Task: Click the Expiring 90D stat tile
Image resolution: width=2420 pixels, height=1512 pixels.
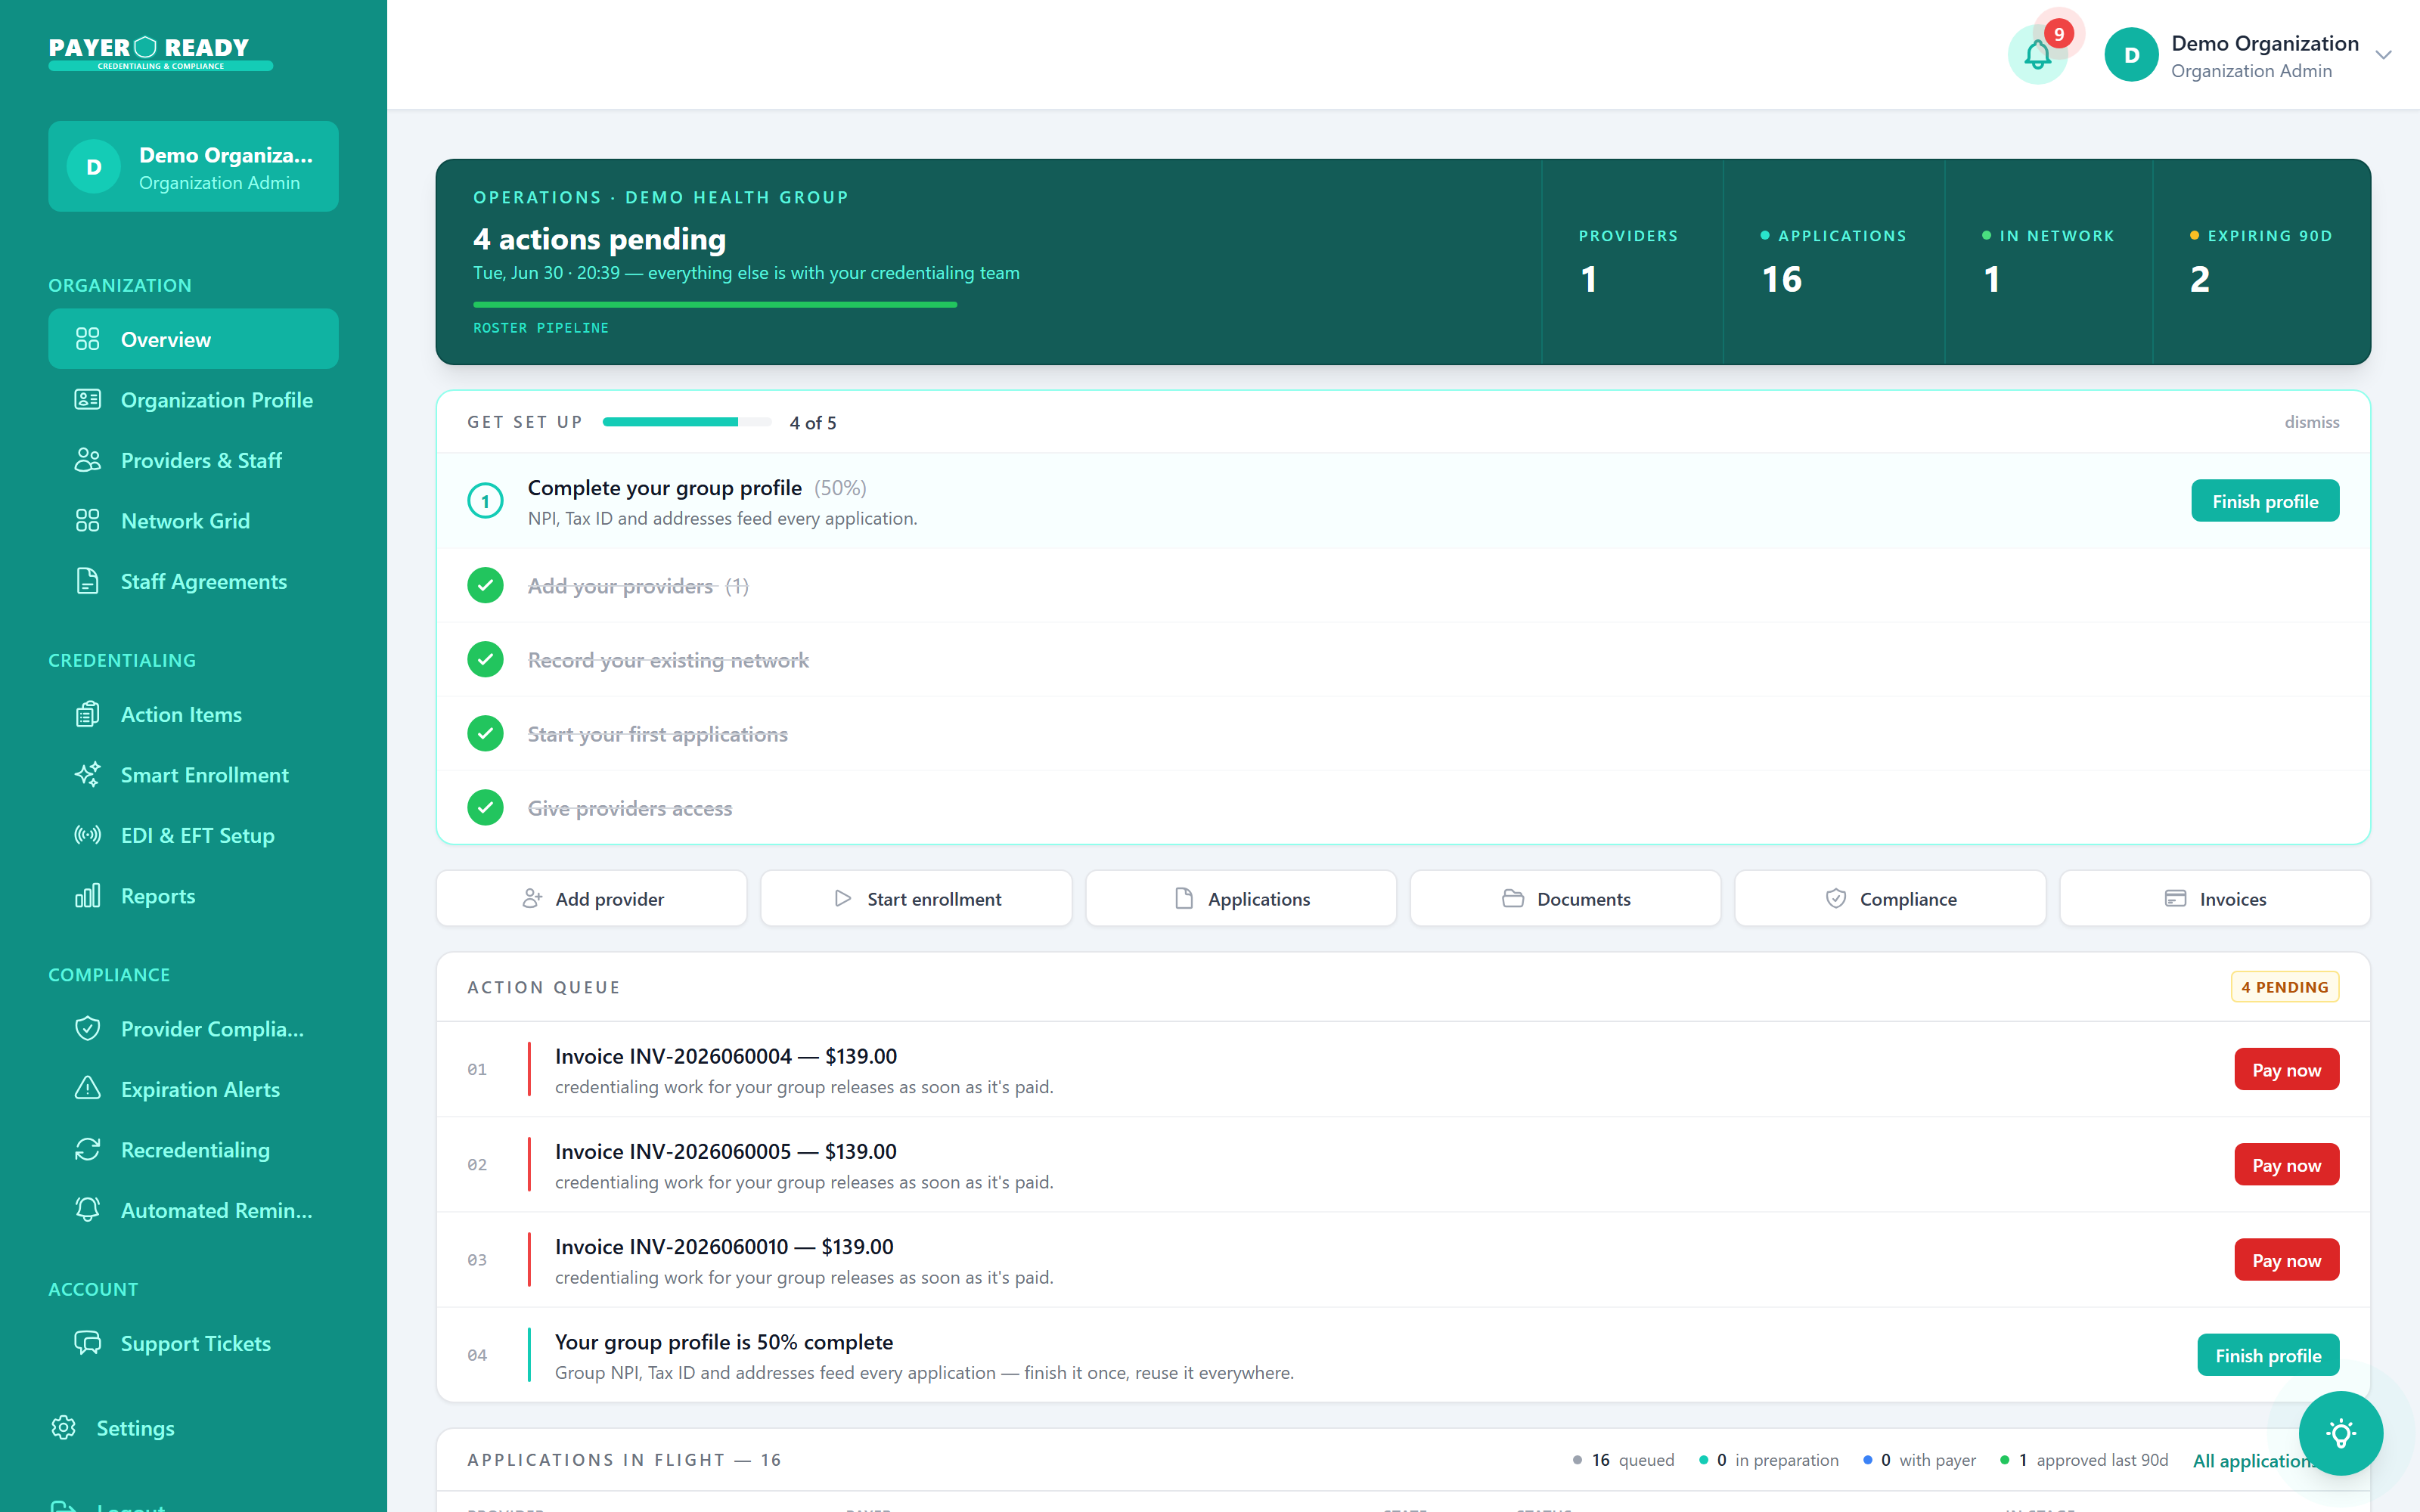Action: point(2261,262)
